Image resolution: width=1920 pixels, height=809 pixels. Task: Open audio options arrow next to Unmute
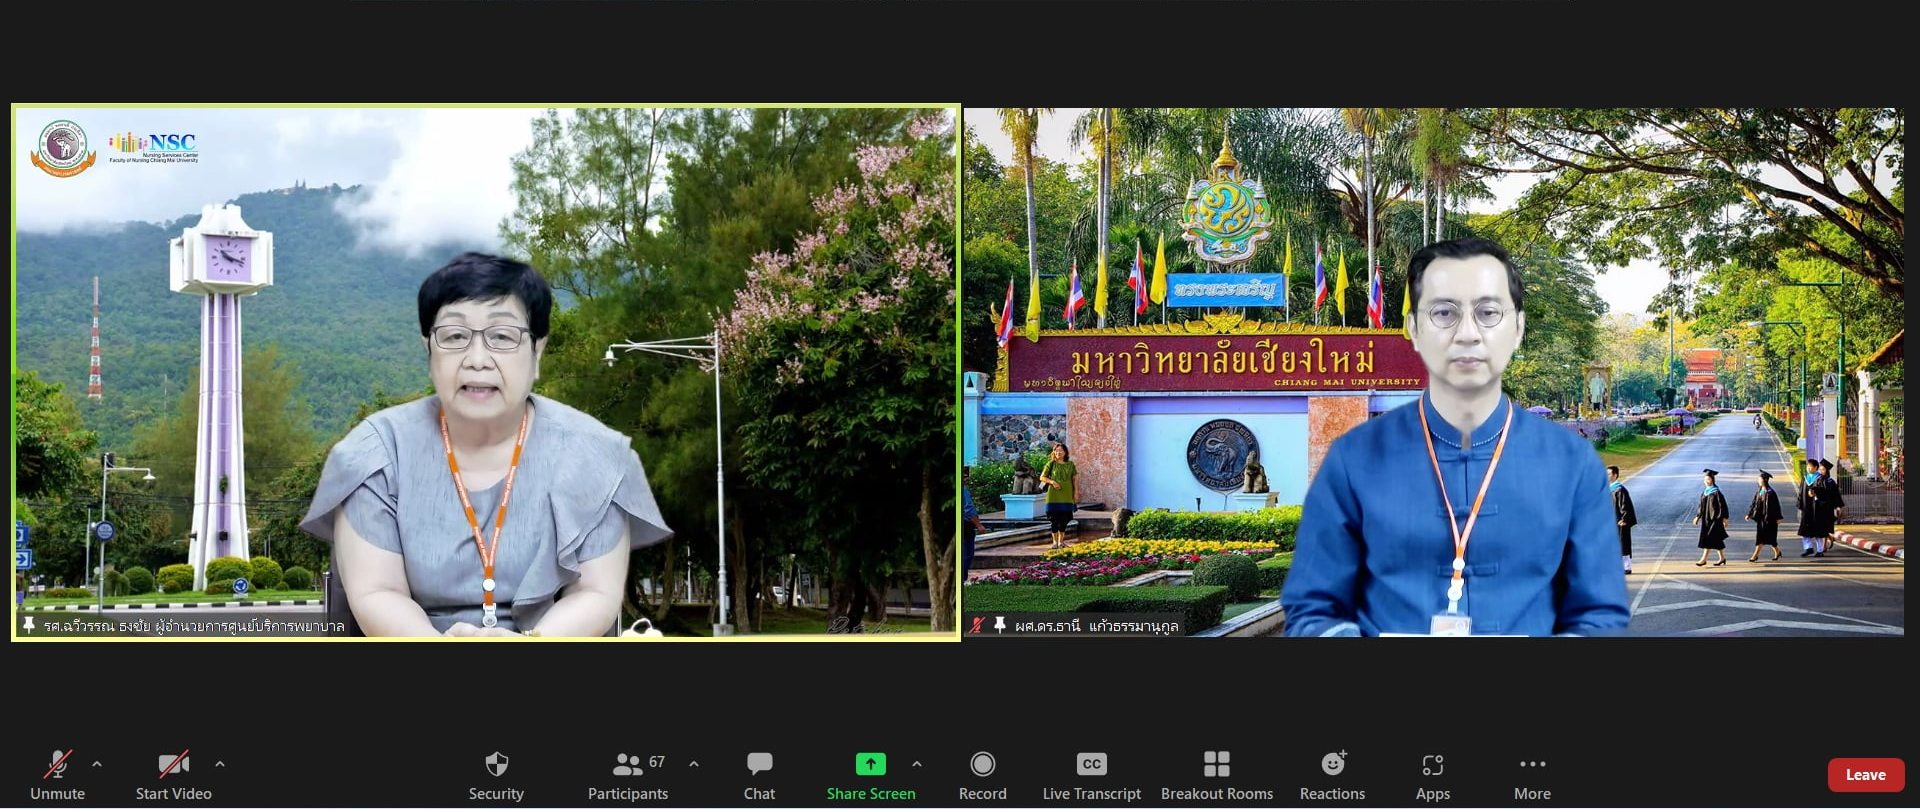(97, 764)
